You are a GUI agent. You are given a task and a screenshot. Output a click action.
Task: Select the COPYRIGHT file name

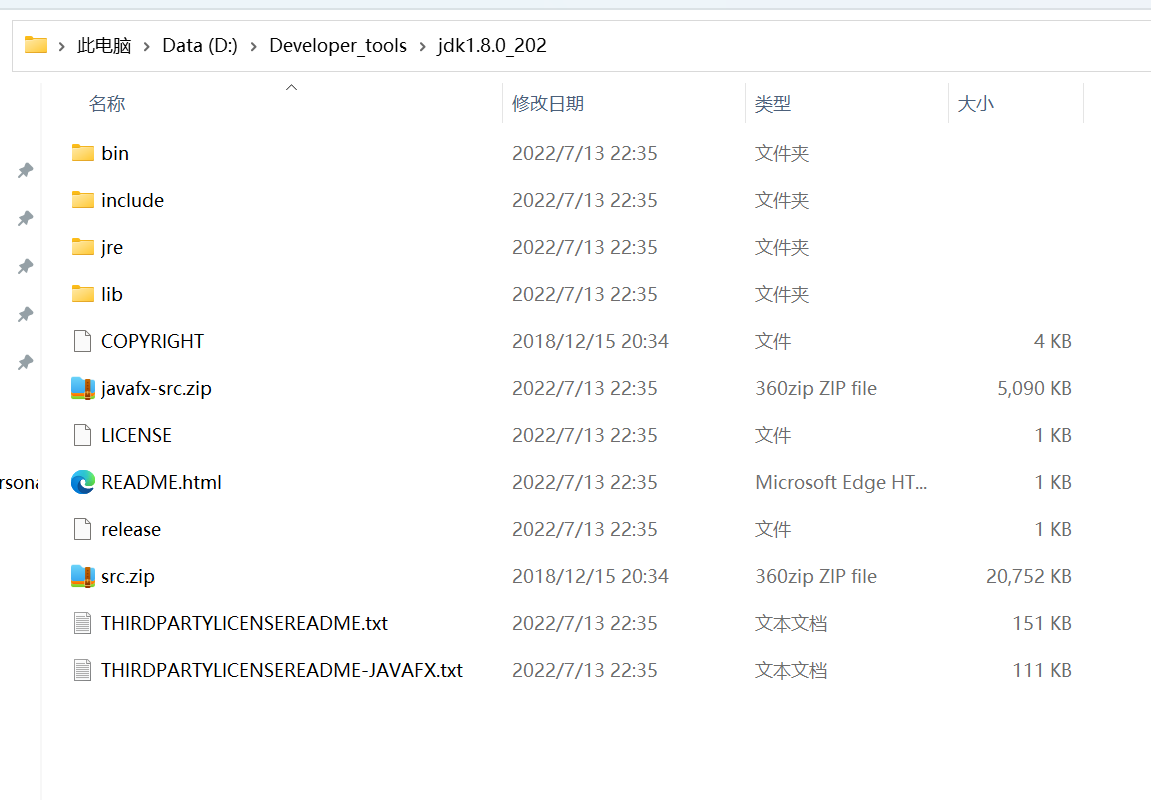(153, 341)
